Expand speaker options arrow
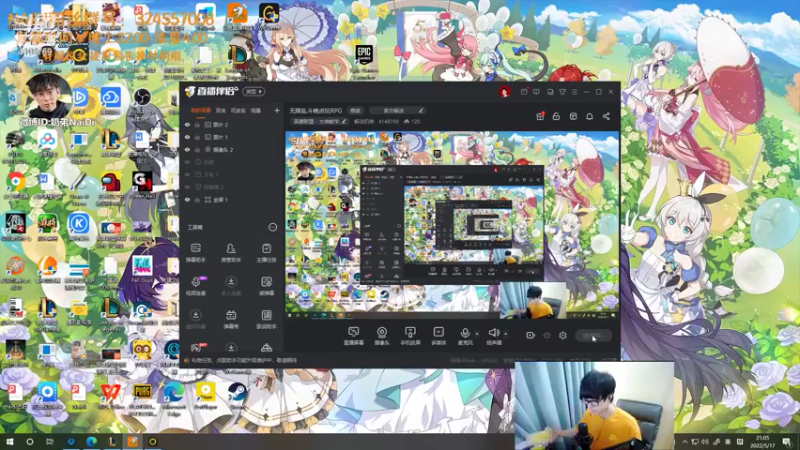 (x=506, y=334)
